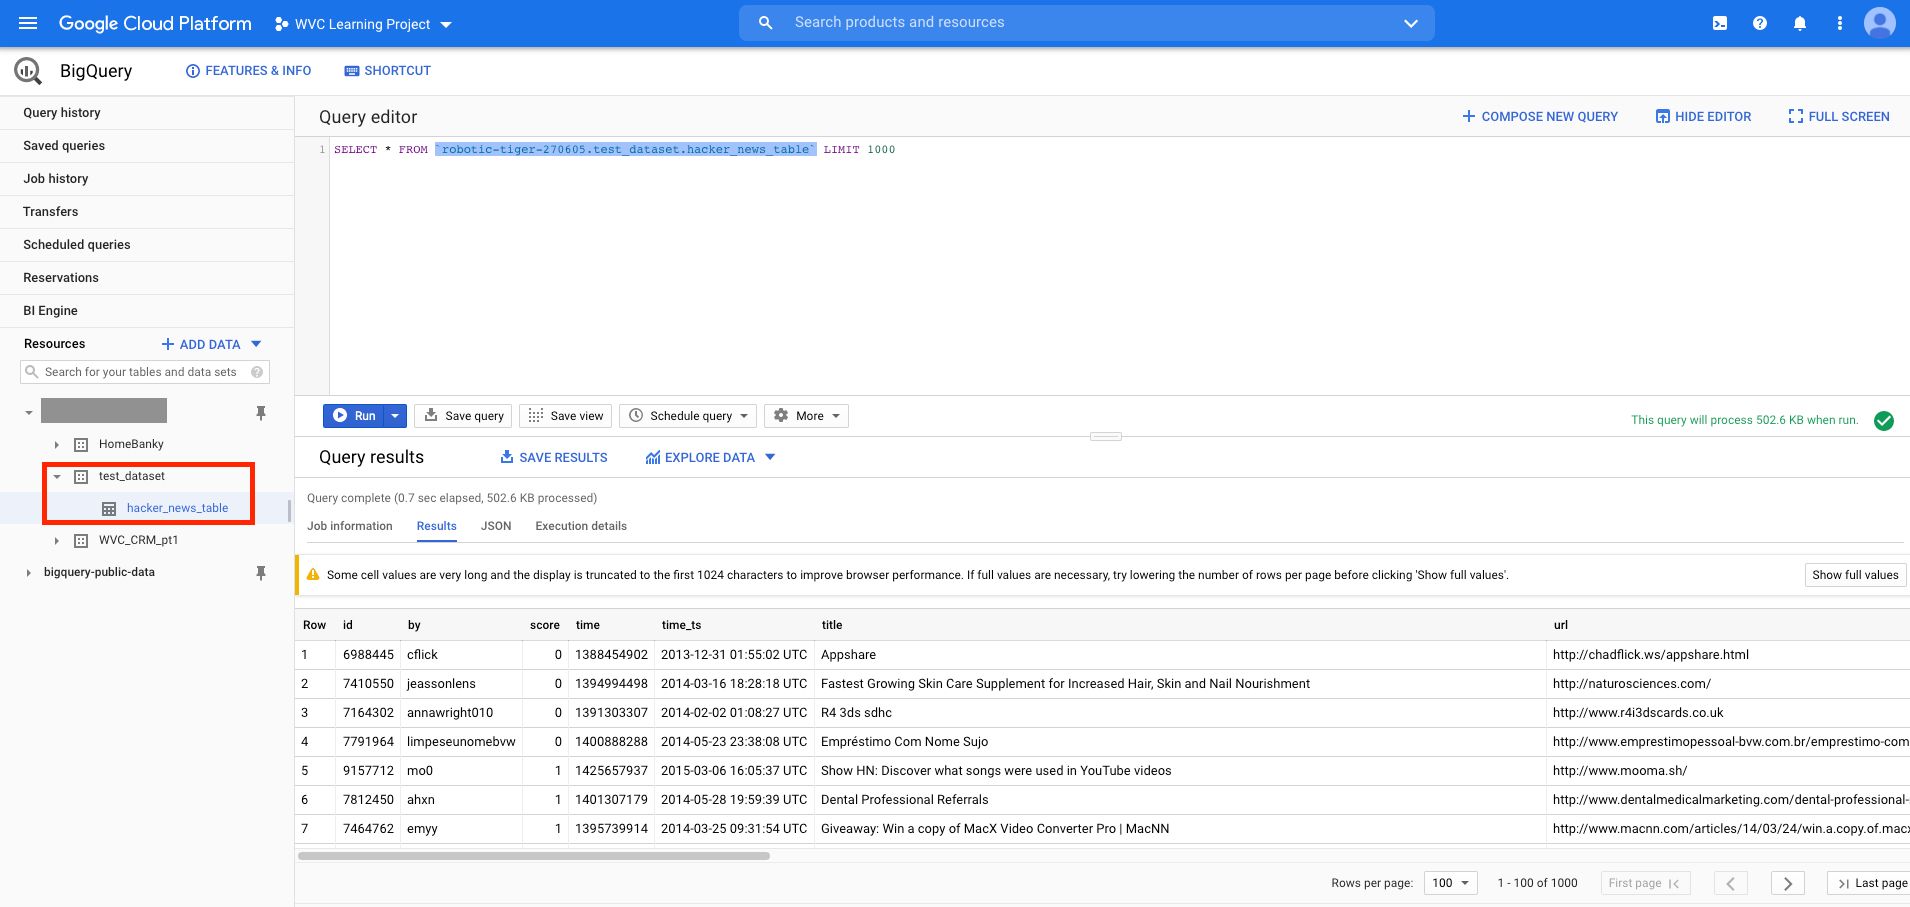This screenshot has width=1910, height=907.
Task: Open the notifications bell
Action: [1800, 22]
